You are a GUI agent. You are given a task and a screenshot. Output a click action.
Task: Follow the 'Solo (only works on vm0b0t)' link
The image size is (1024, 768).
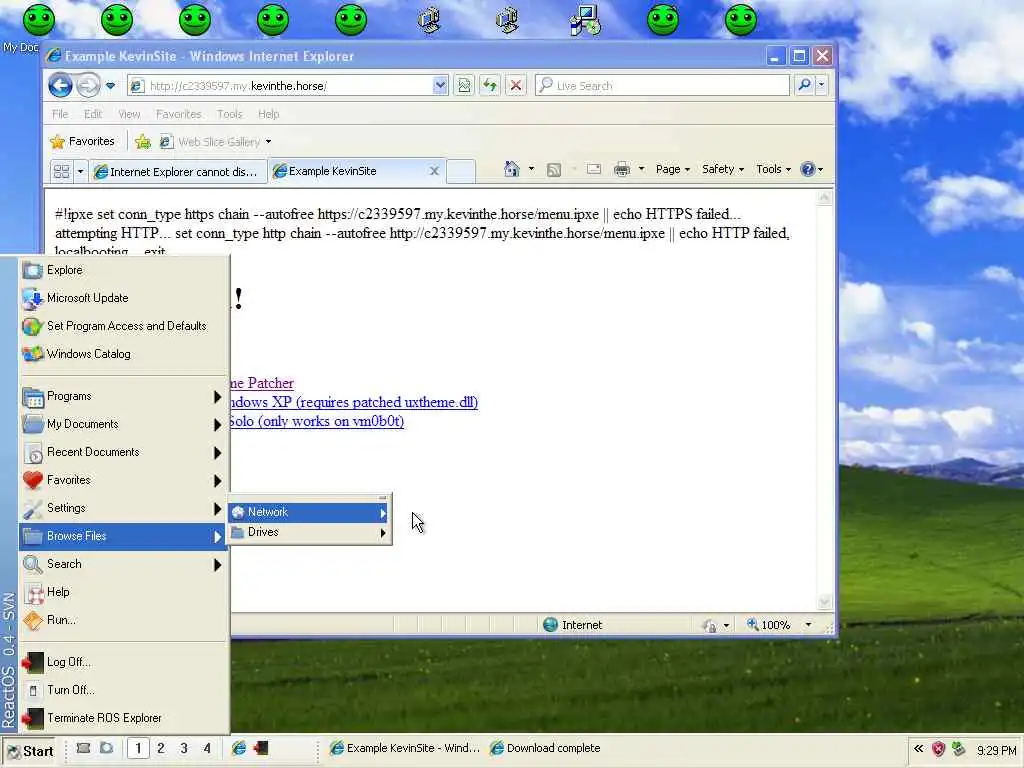click(x=317, y=421)
